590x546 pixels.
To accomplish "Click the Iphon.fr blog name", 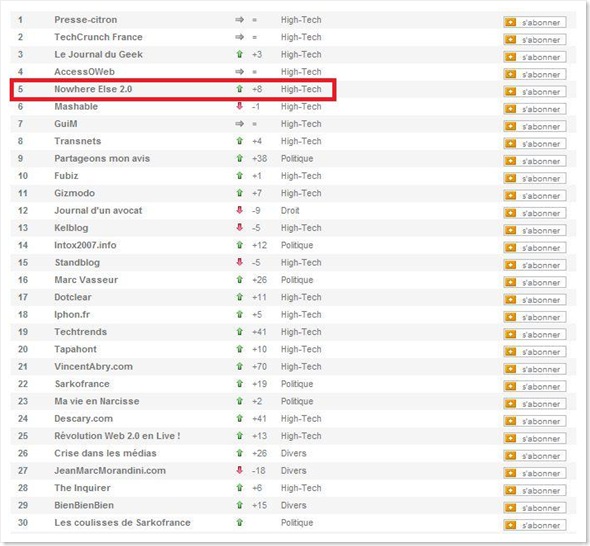I will point(72,314).
